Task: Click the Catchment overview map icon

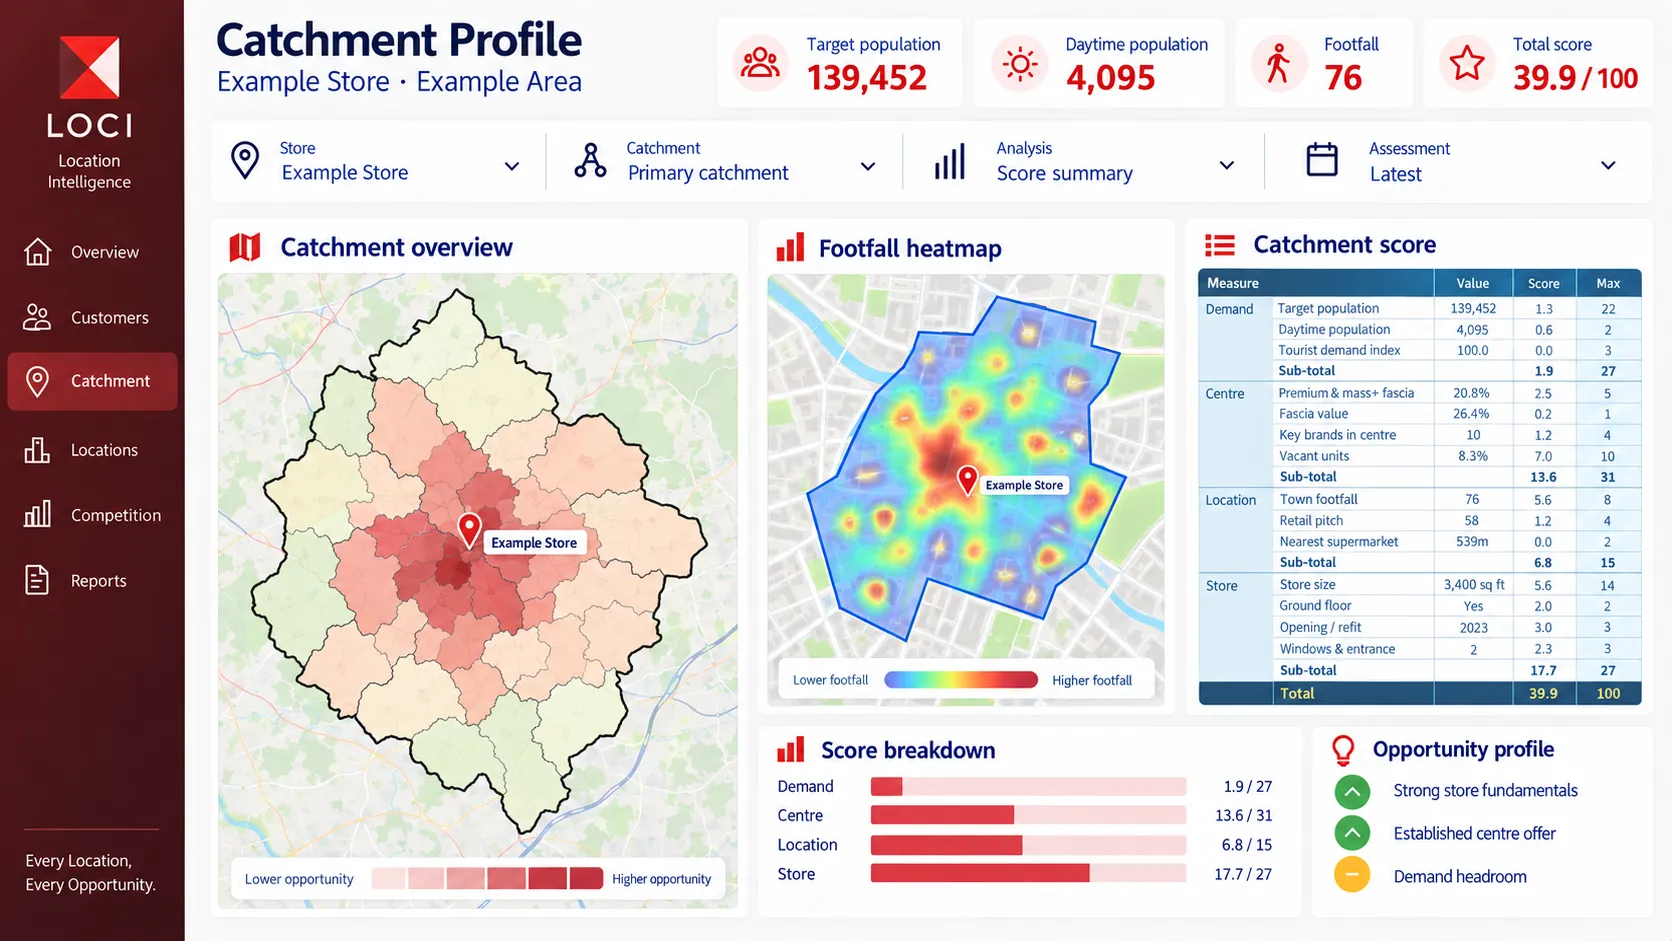Action: point(245,247)
